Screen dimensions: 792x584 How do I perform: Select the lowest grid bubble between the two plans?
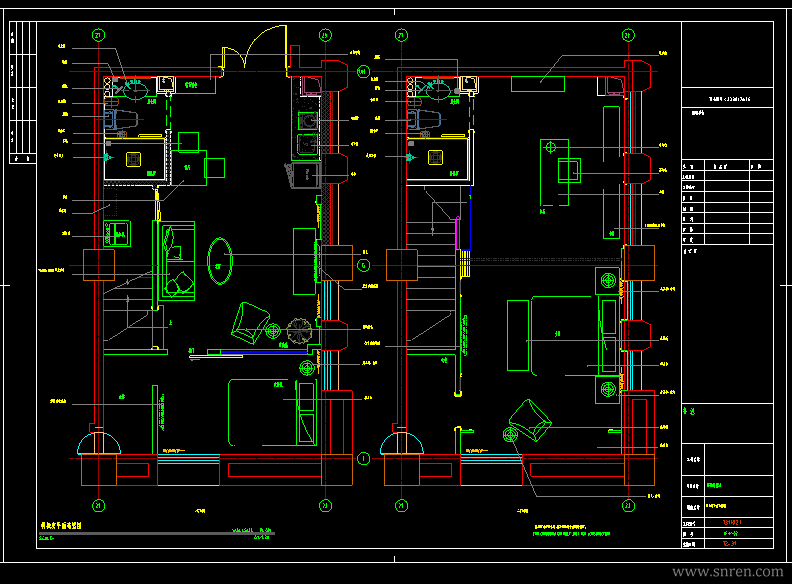(x=363, y=459)
